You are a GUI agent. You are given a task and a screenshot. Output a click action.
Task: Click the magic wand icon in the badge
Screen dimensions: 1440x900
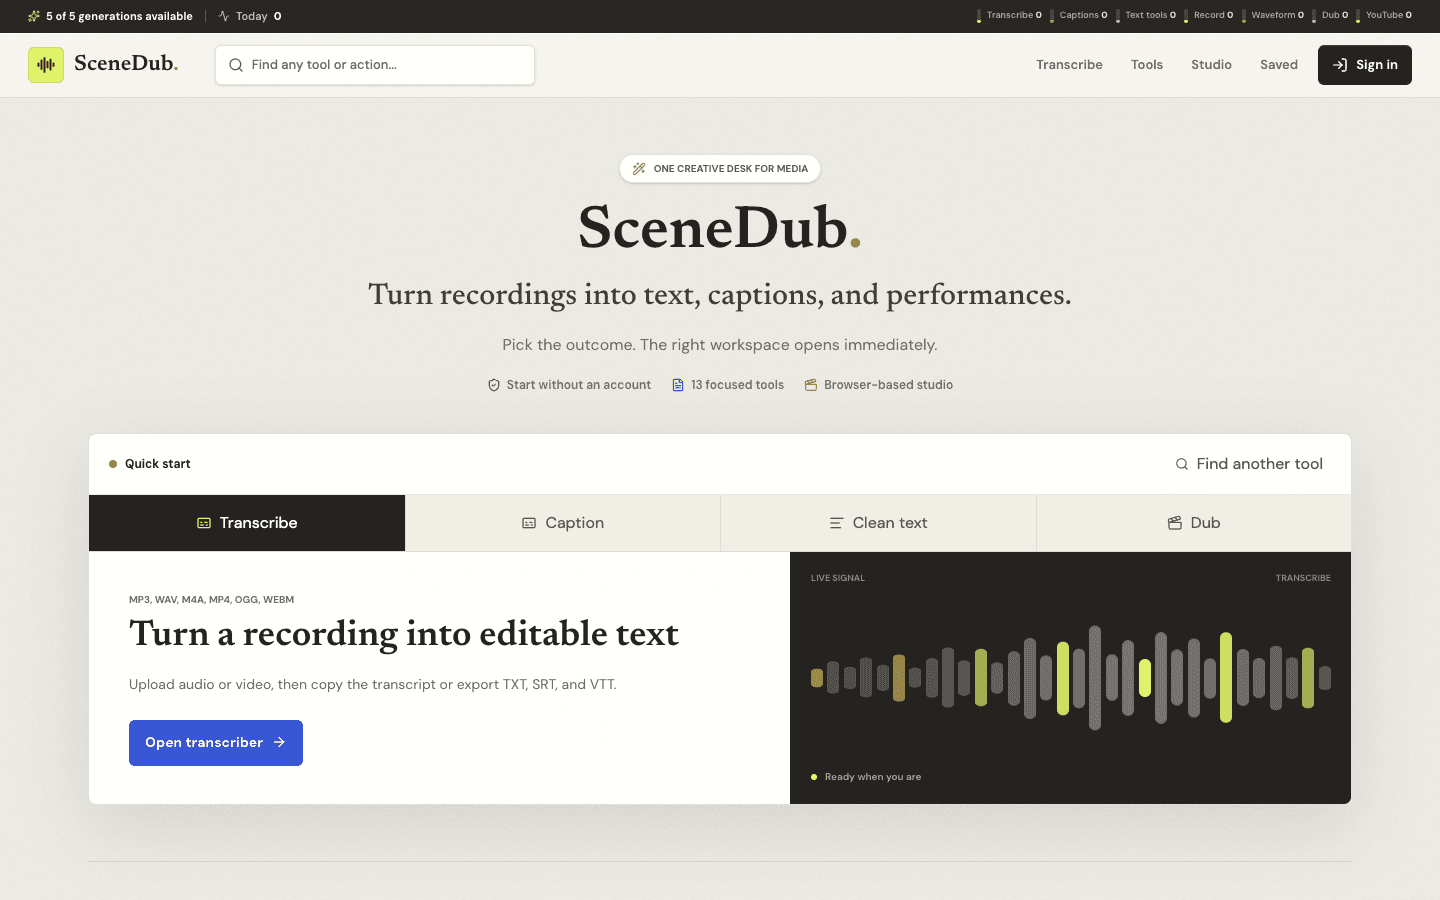[x=639, y=169]
